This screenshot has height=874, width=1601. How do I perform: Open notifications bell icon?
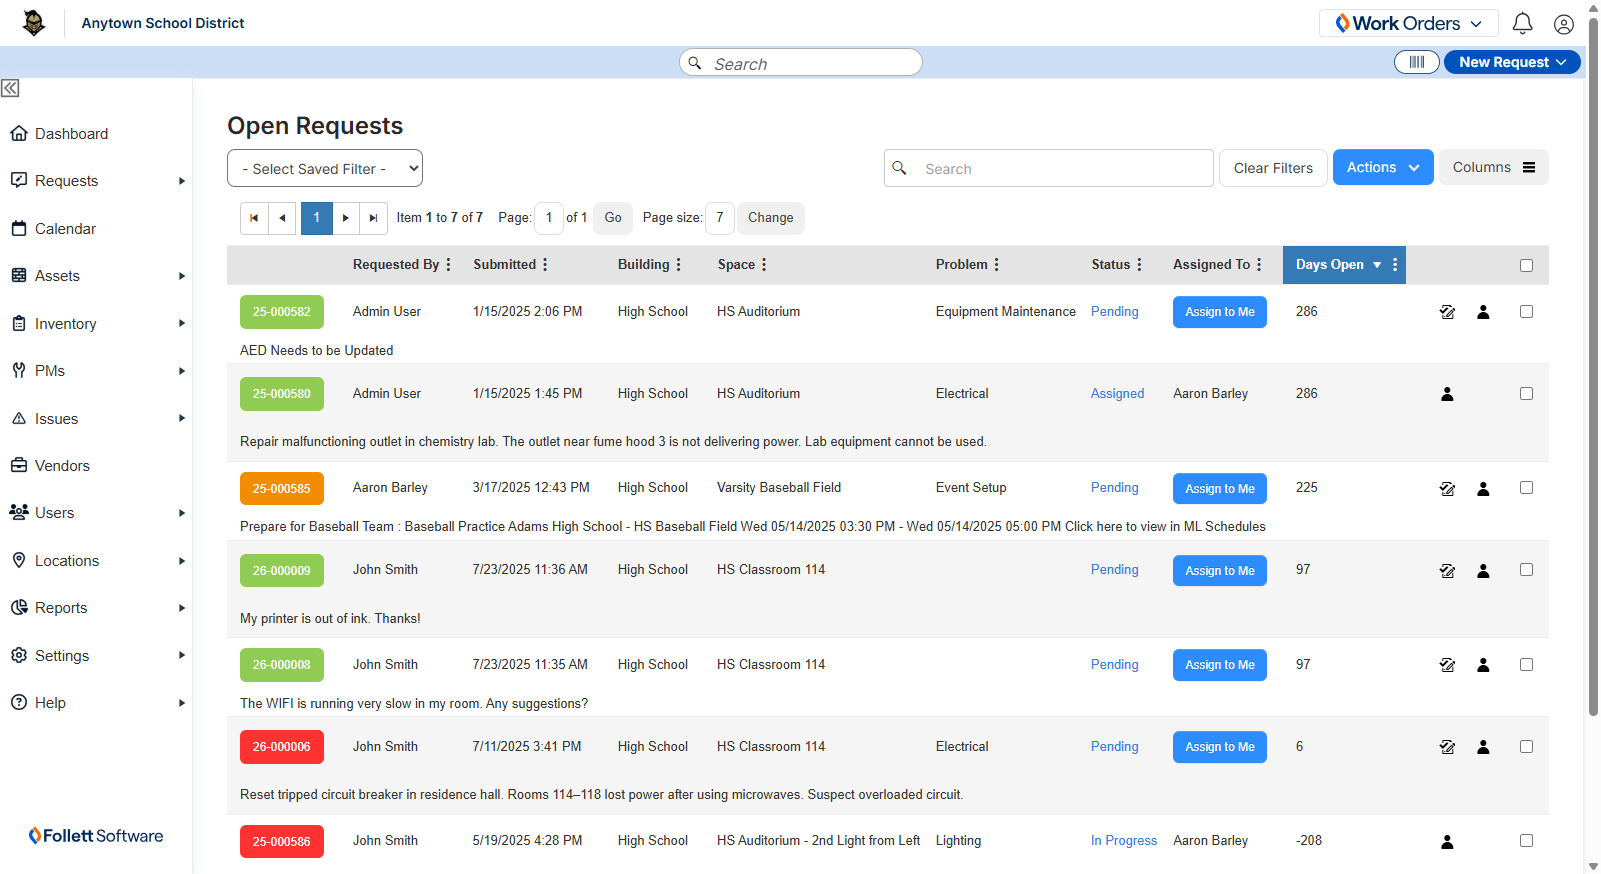pos(1522,23)
